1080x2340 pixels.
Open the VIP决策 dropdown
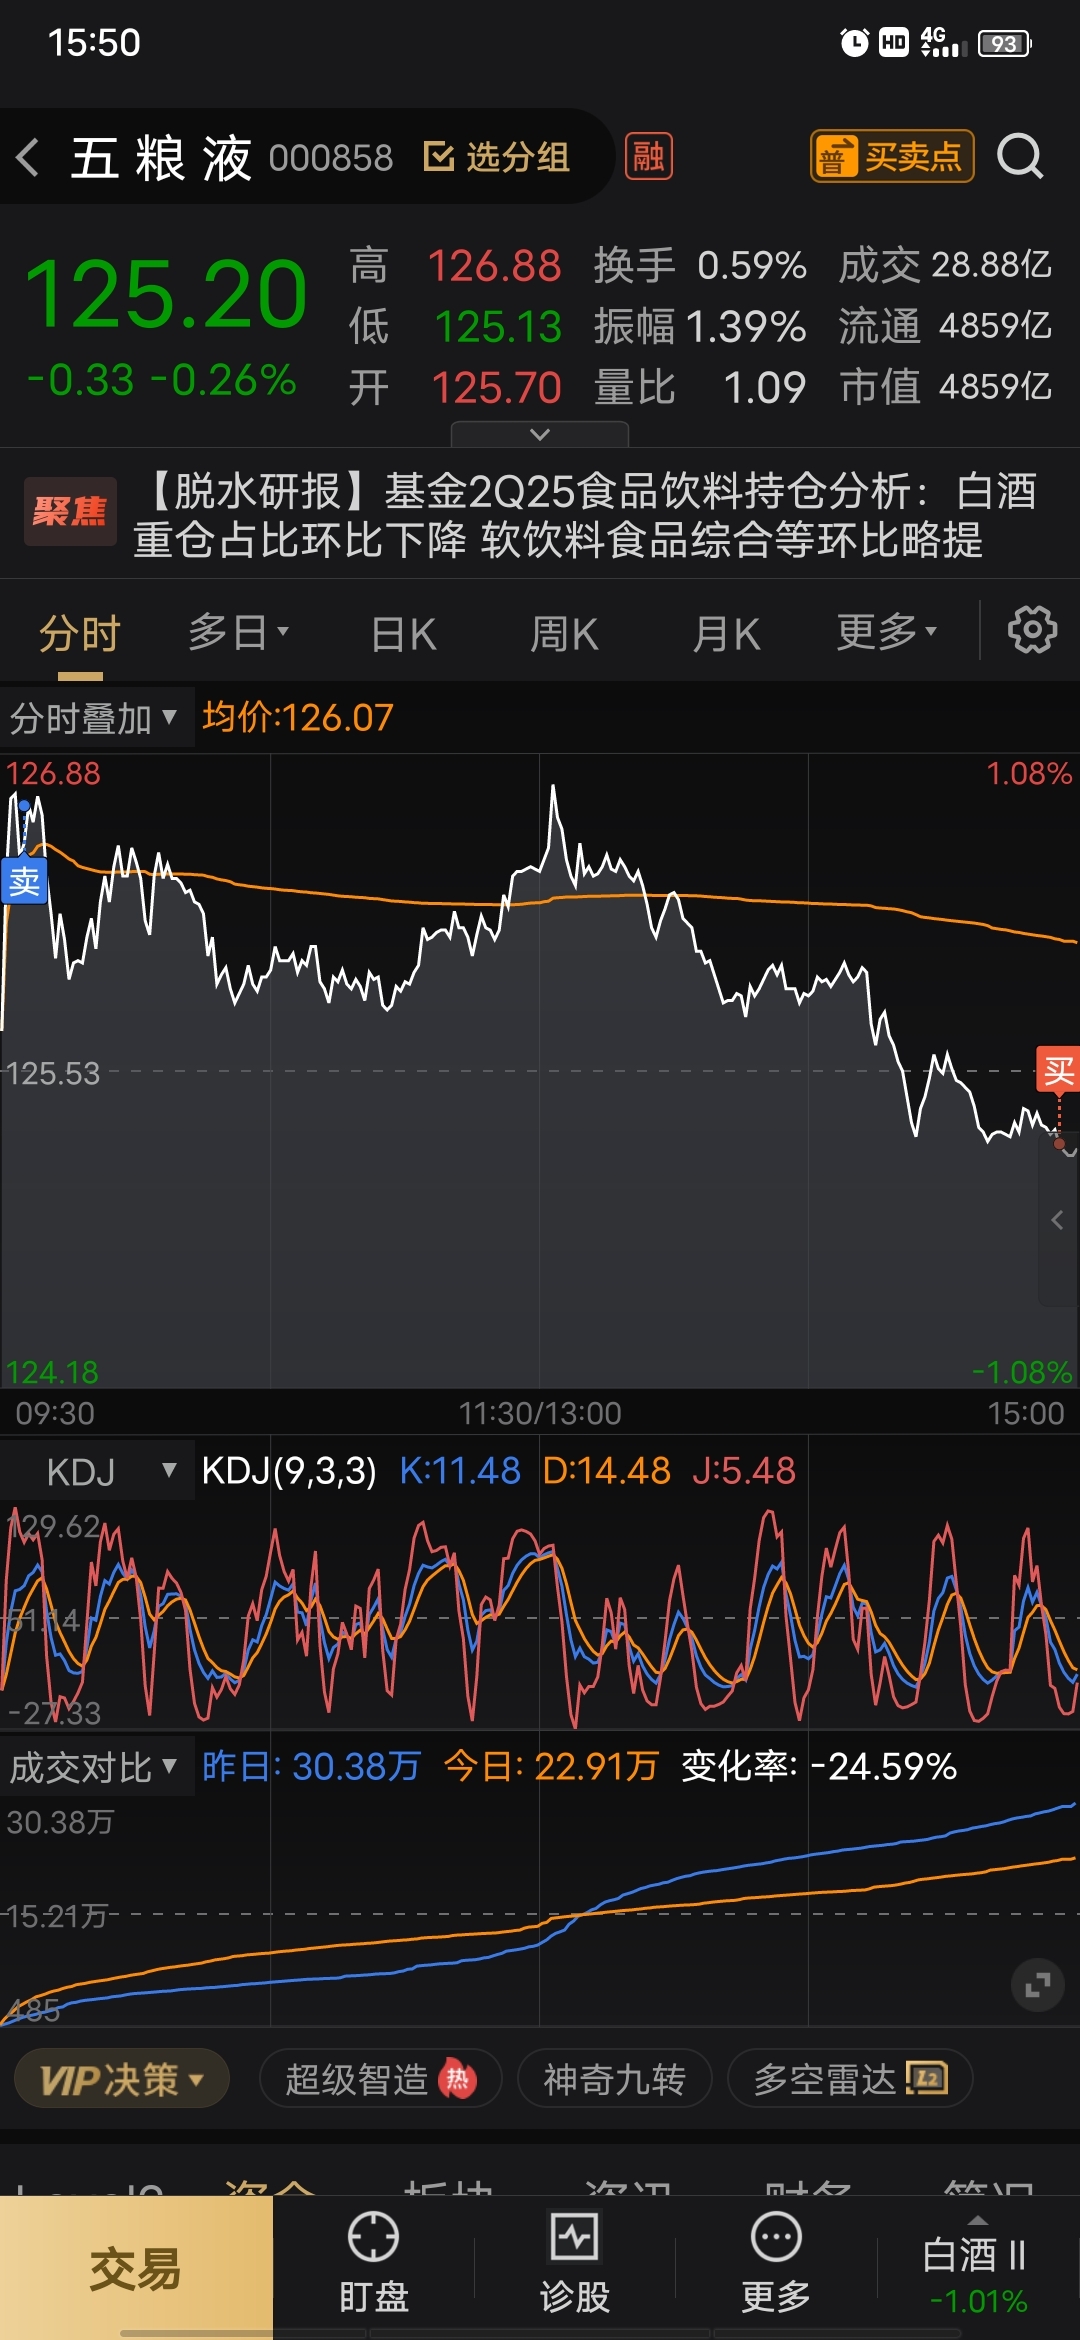pos(122,2080)
